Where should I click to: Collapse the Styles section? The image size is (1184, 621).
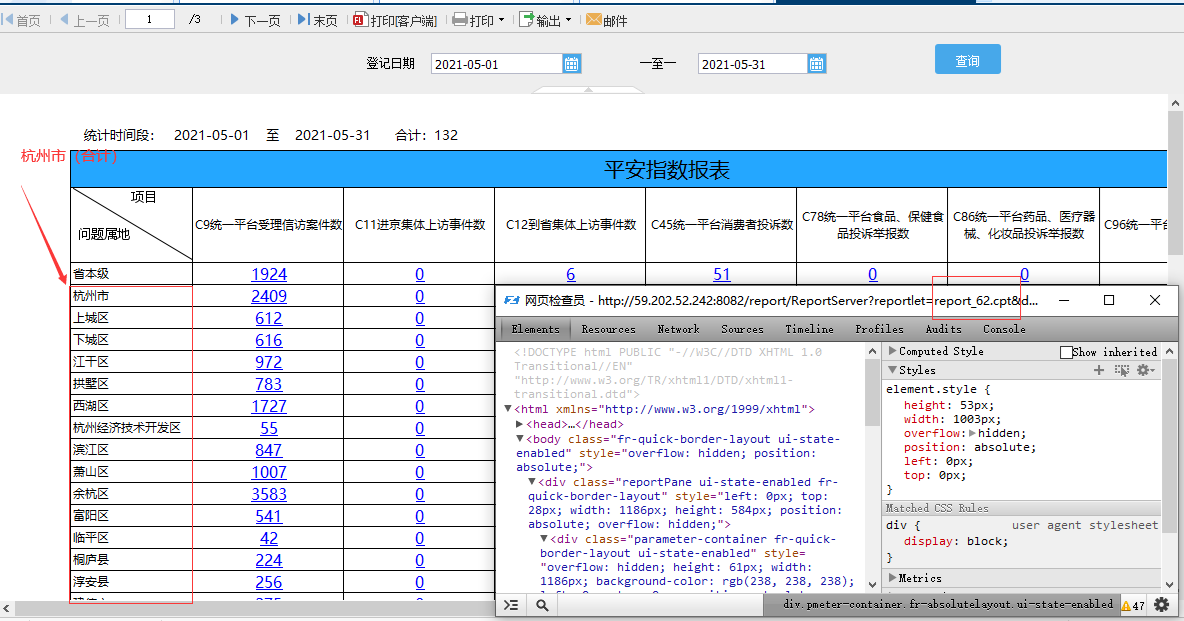point(893,370)
